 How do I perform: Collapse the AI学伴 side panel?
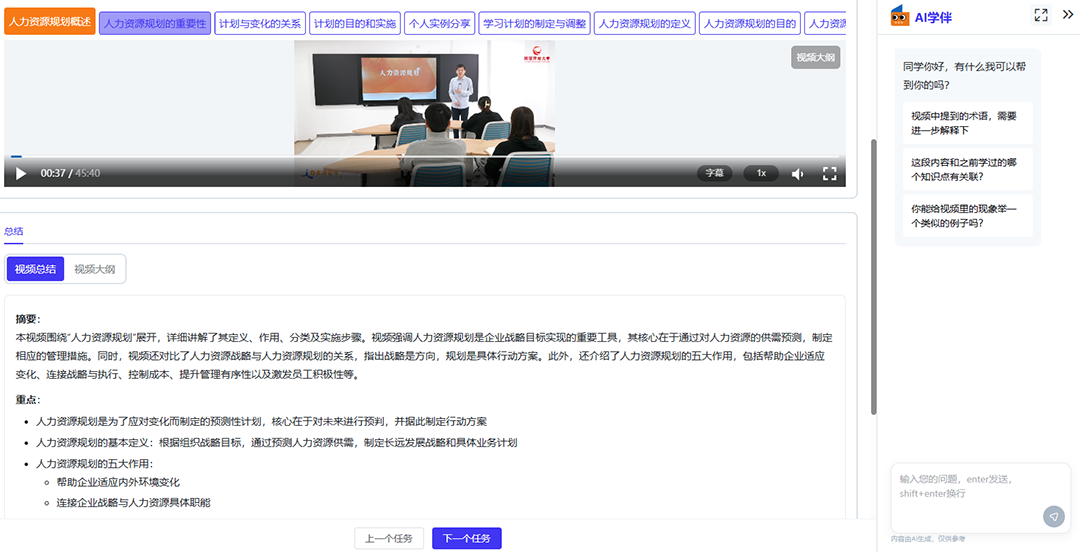pyautogui.click(x=1068, y=14)
